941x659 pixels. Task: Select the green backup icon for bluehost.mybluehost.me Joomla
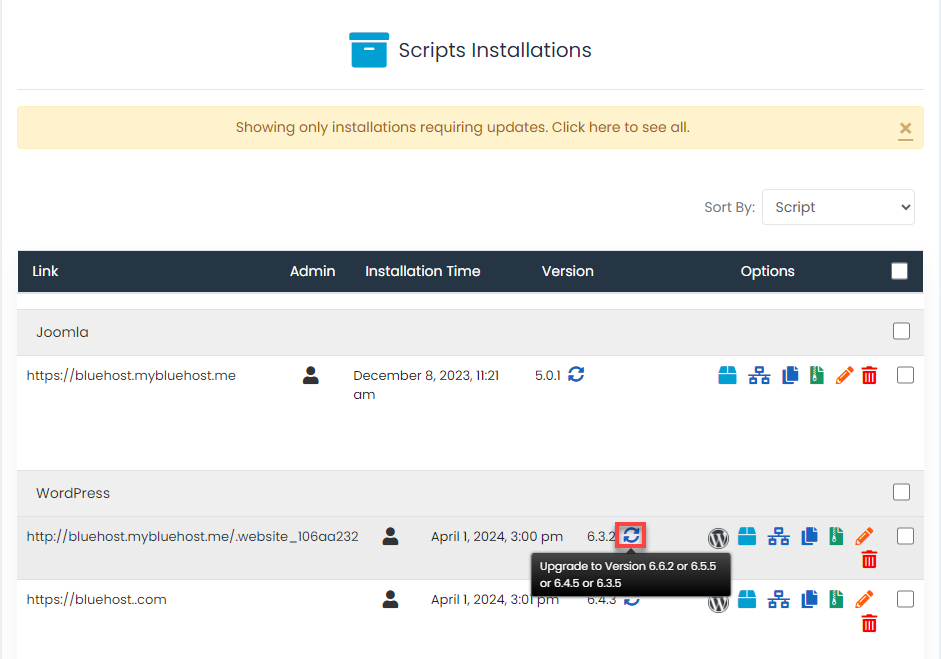coord(818,375)
